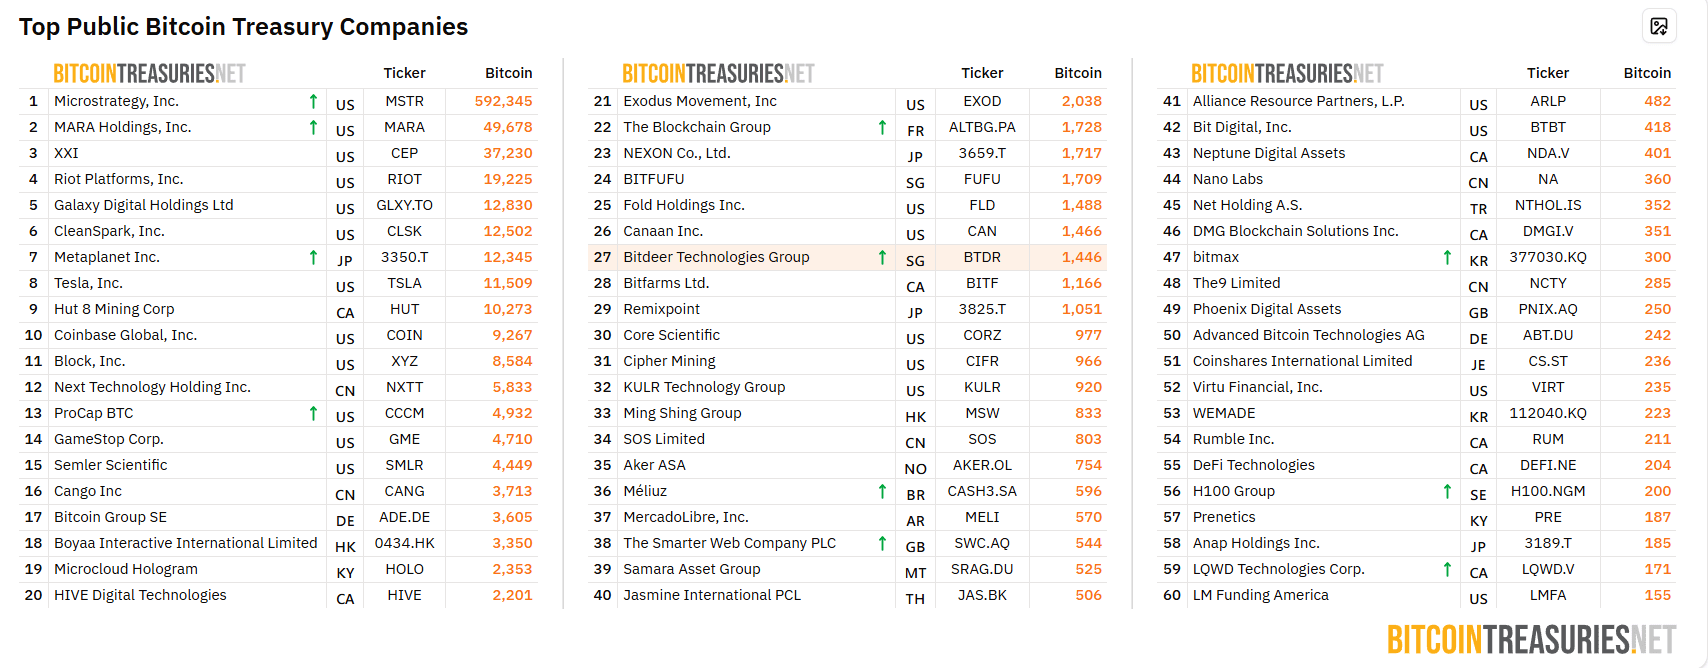Open Canaan Inc. entry

click(663, 231)
